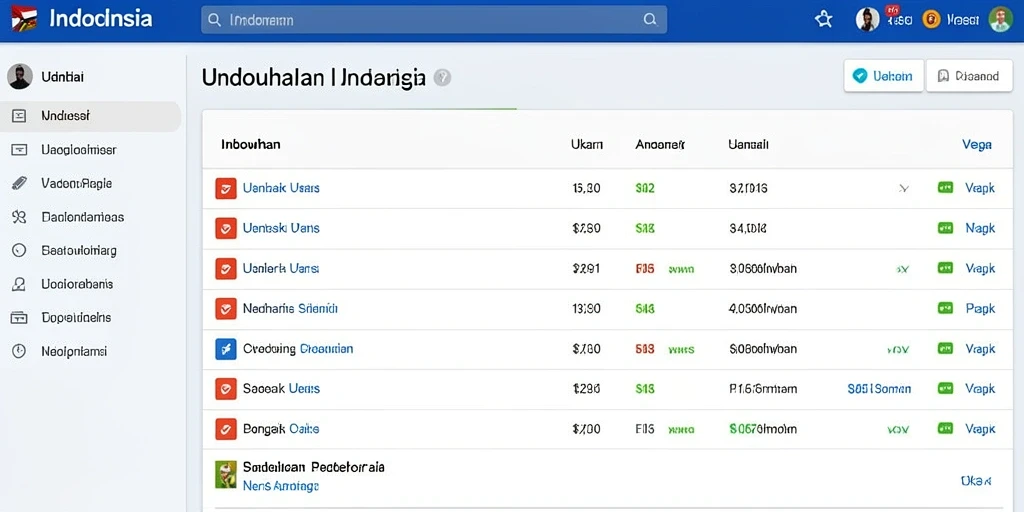Click the Uka link in bottom row

coord(976,481)
